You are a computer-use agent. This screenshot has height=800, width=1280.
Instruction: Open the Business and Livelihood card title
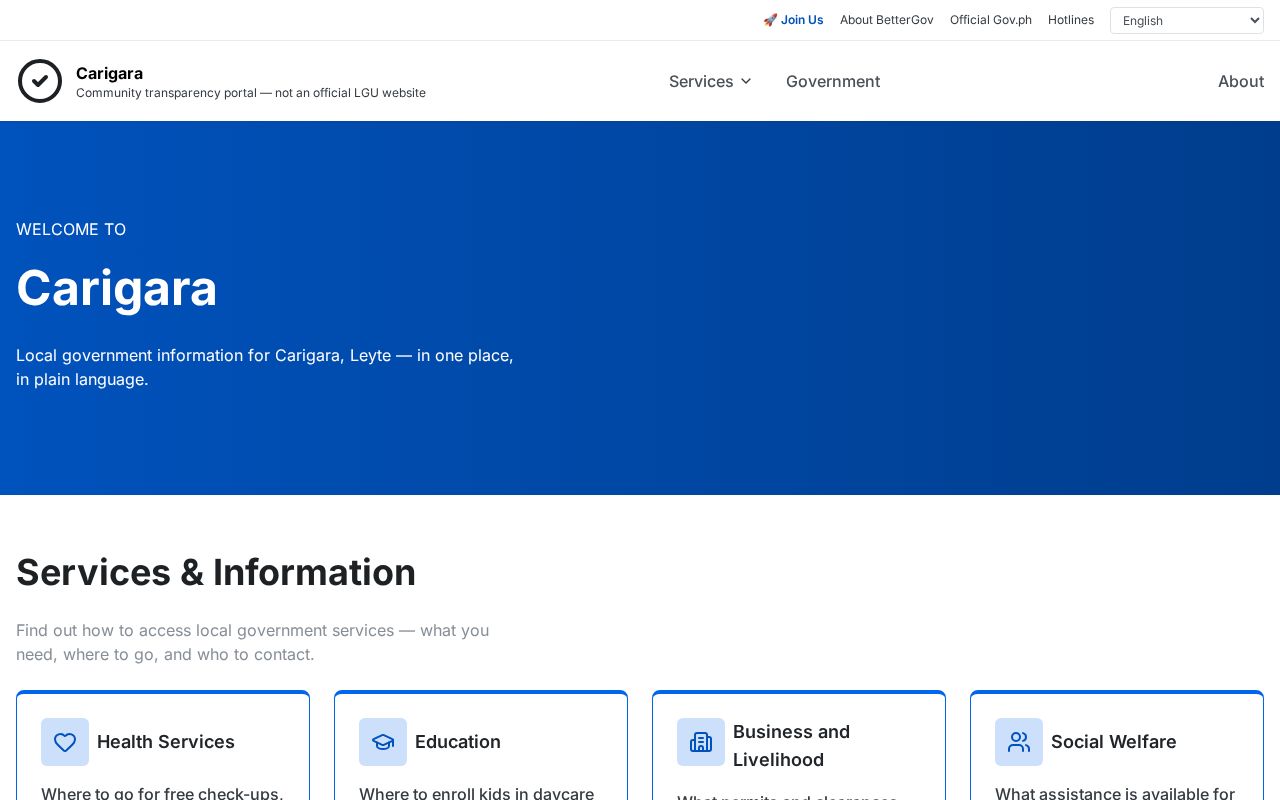click(791, 746)
